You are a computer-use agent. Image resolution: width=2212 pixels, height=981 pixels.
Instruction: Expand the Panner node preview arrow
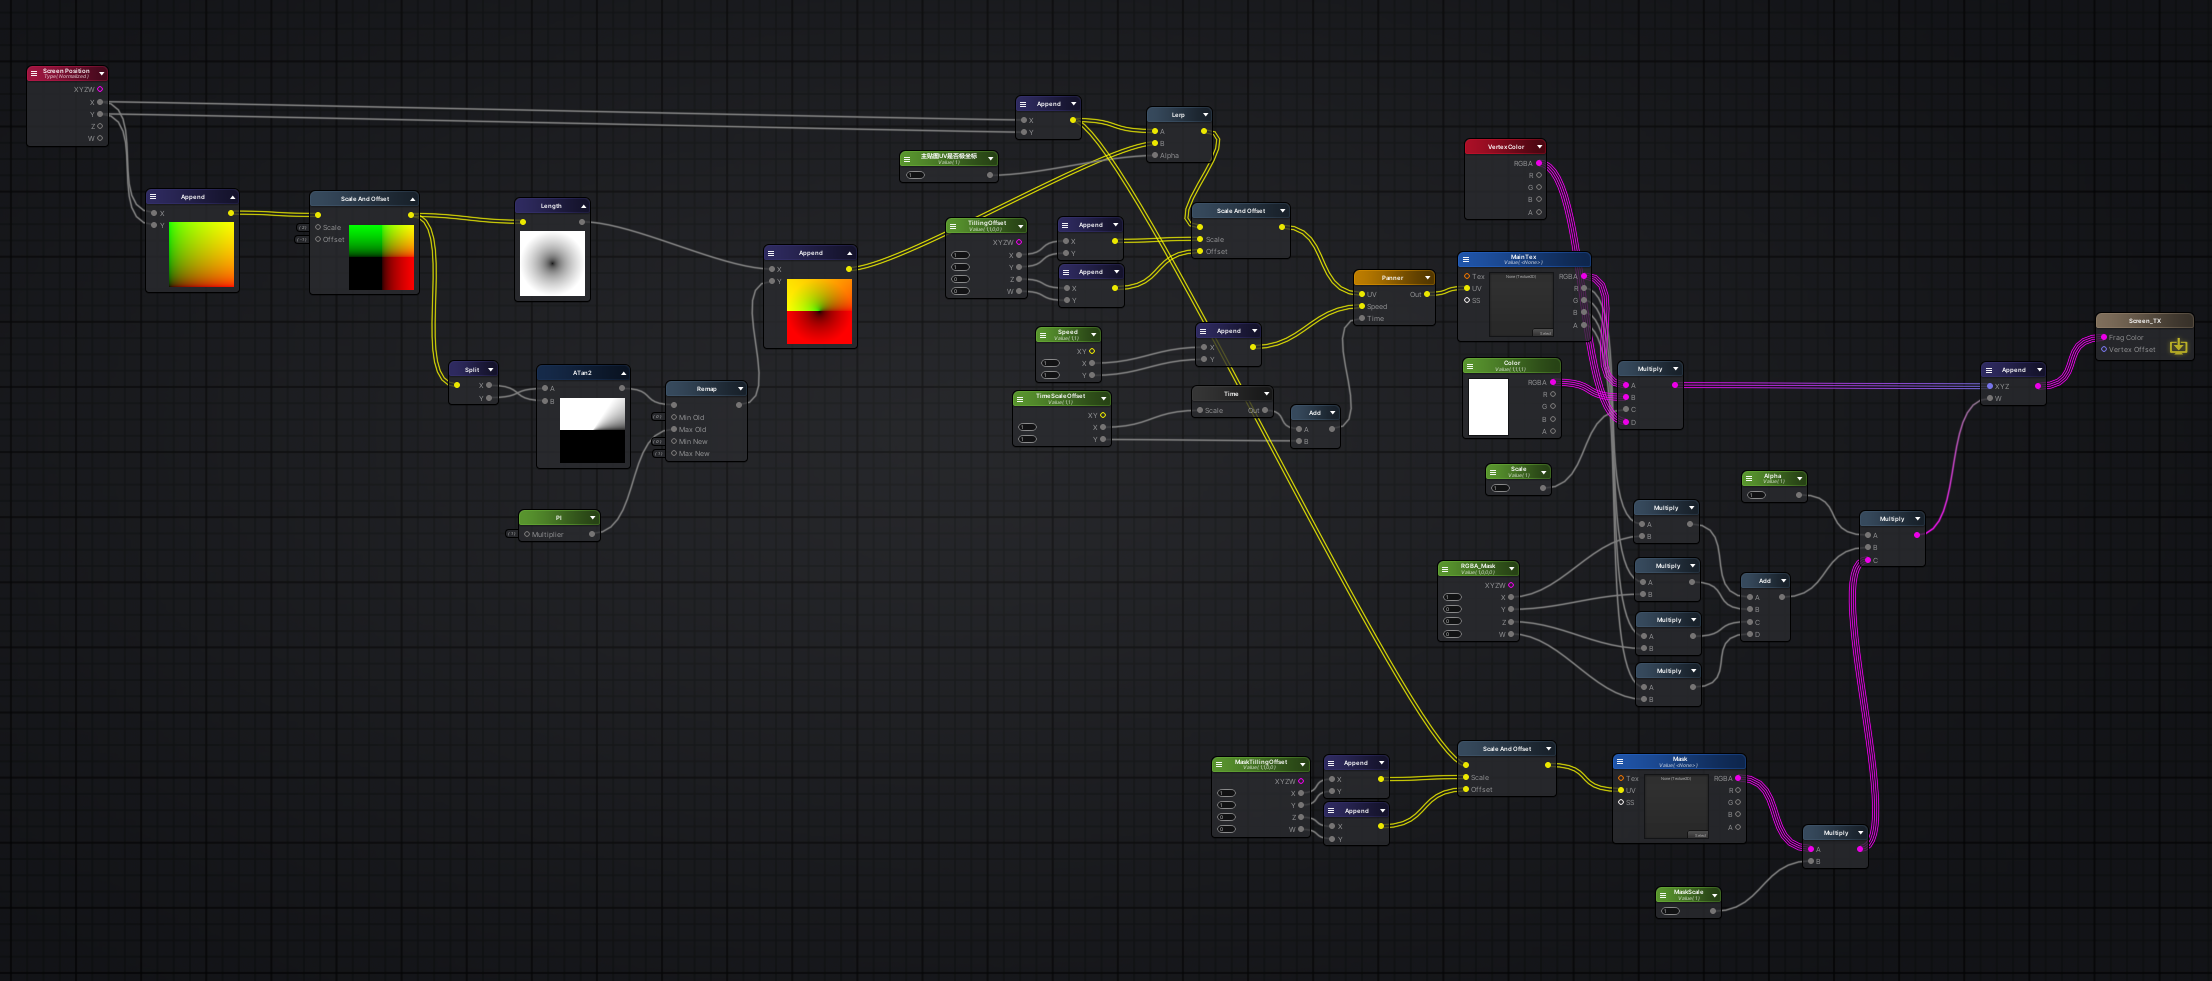(1427, 278)
